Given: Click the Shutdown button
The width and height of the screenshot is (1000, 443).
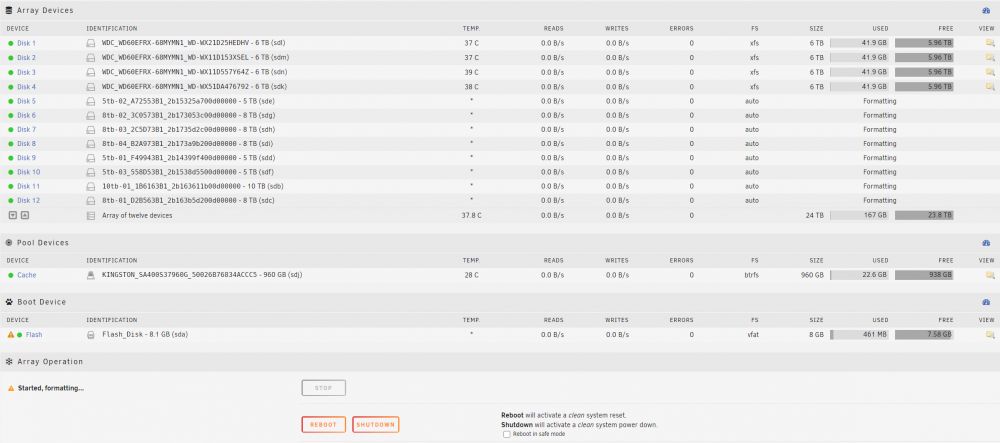Looking at the screenshot, I should point(376,425).
